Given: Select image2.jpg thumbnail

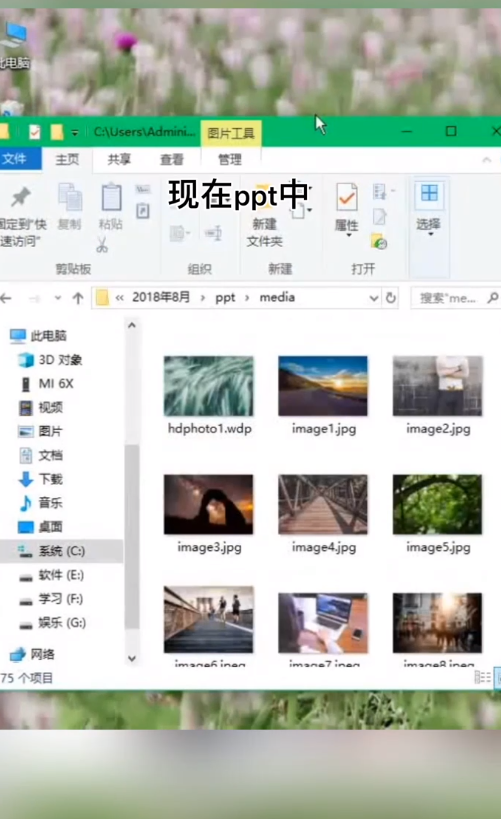Looking at the screenshot, I should click(437, 386).
